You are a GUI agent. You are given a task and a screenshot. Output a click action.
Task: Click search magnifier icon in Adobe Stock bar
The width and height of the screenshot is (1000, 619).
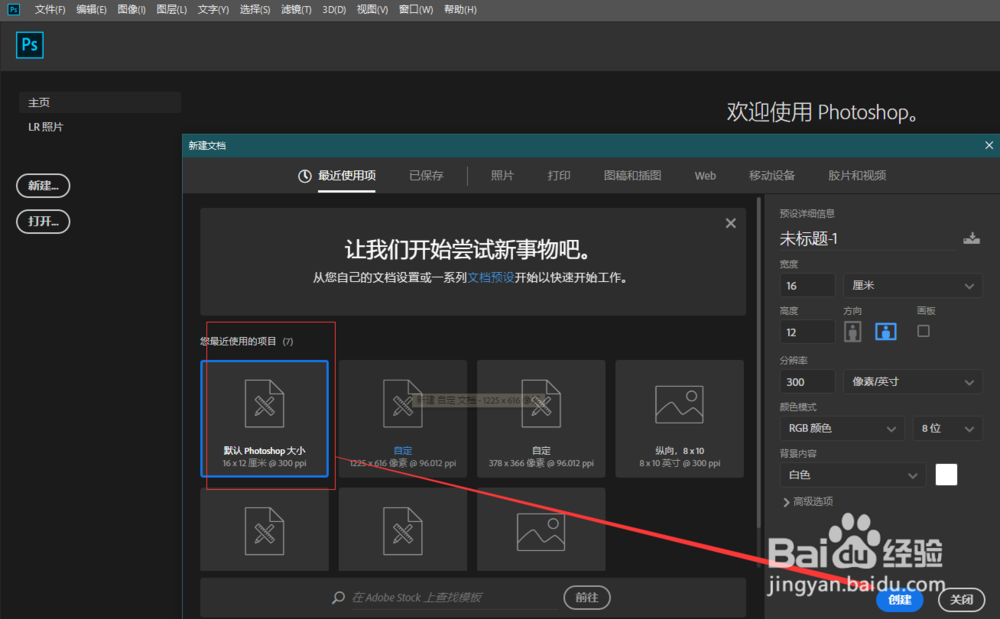point(339,597)
